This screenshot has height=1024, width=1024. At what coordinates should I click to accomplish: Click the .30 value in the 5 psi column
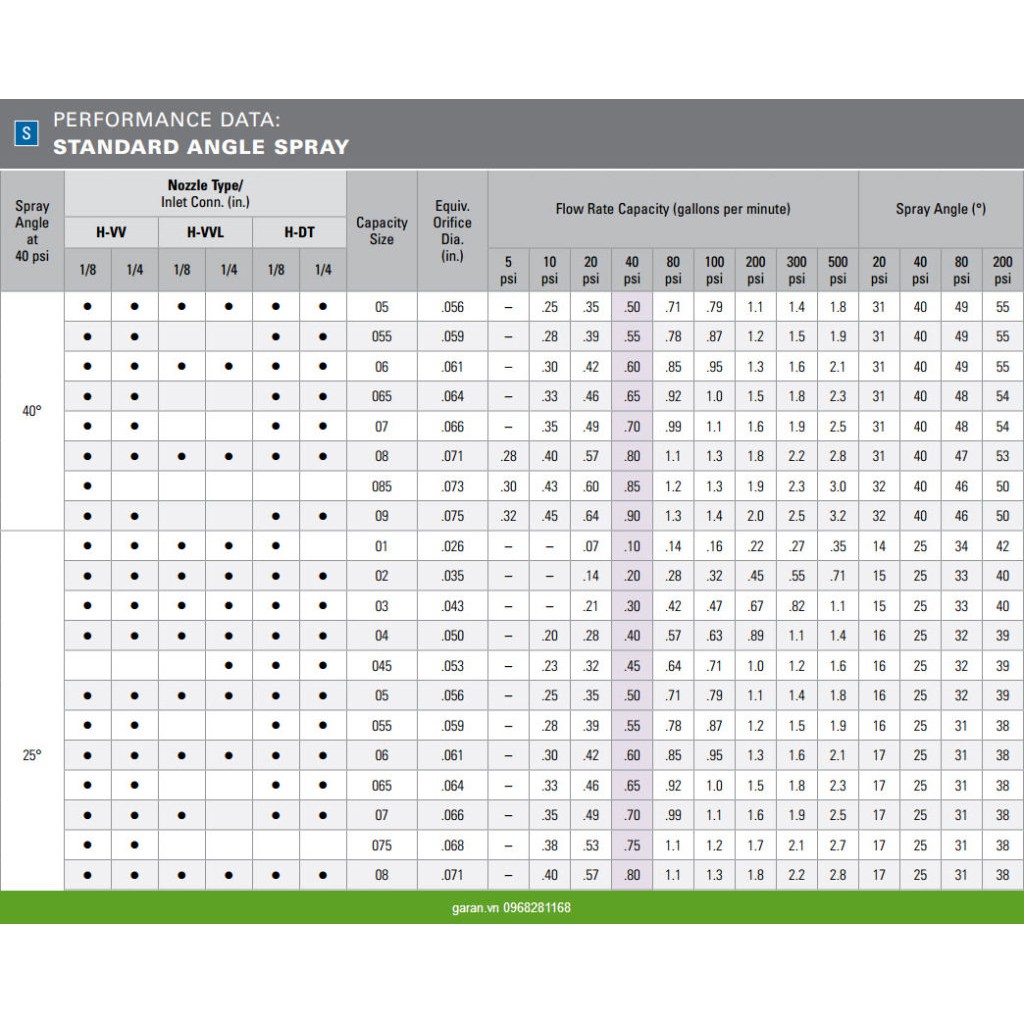508,487
